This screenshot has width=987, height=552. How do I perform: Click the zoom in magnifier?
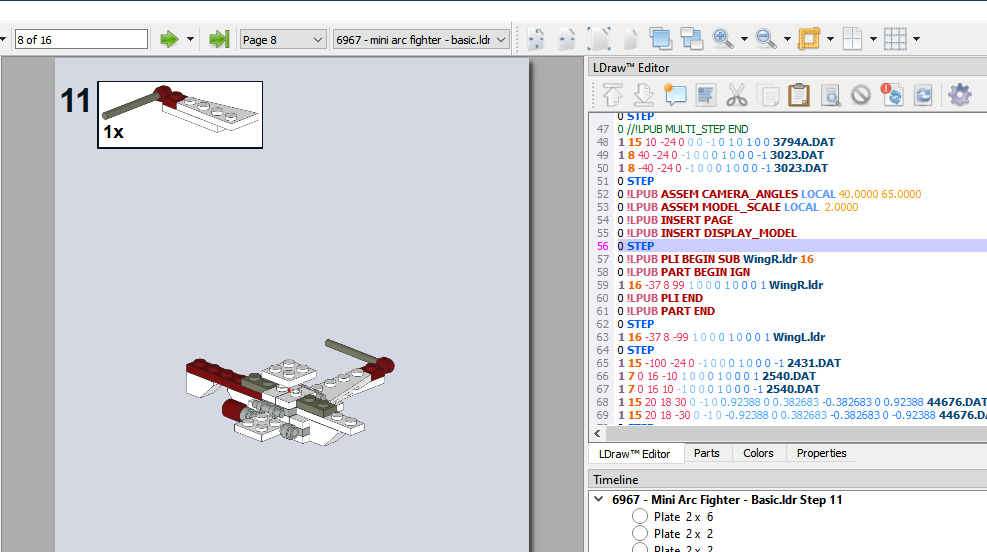click(723, 39)
